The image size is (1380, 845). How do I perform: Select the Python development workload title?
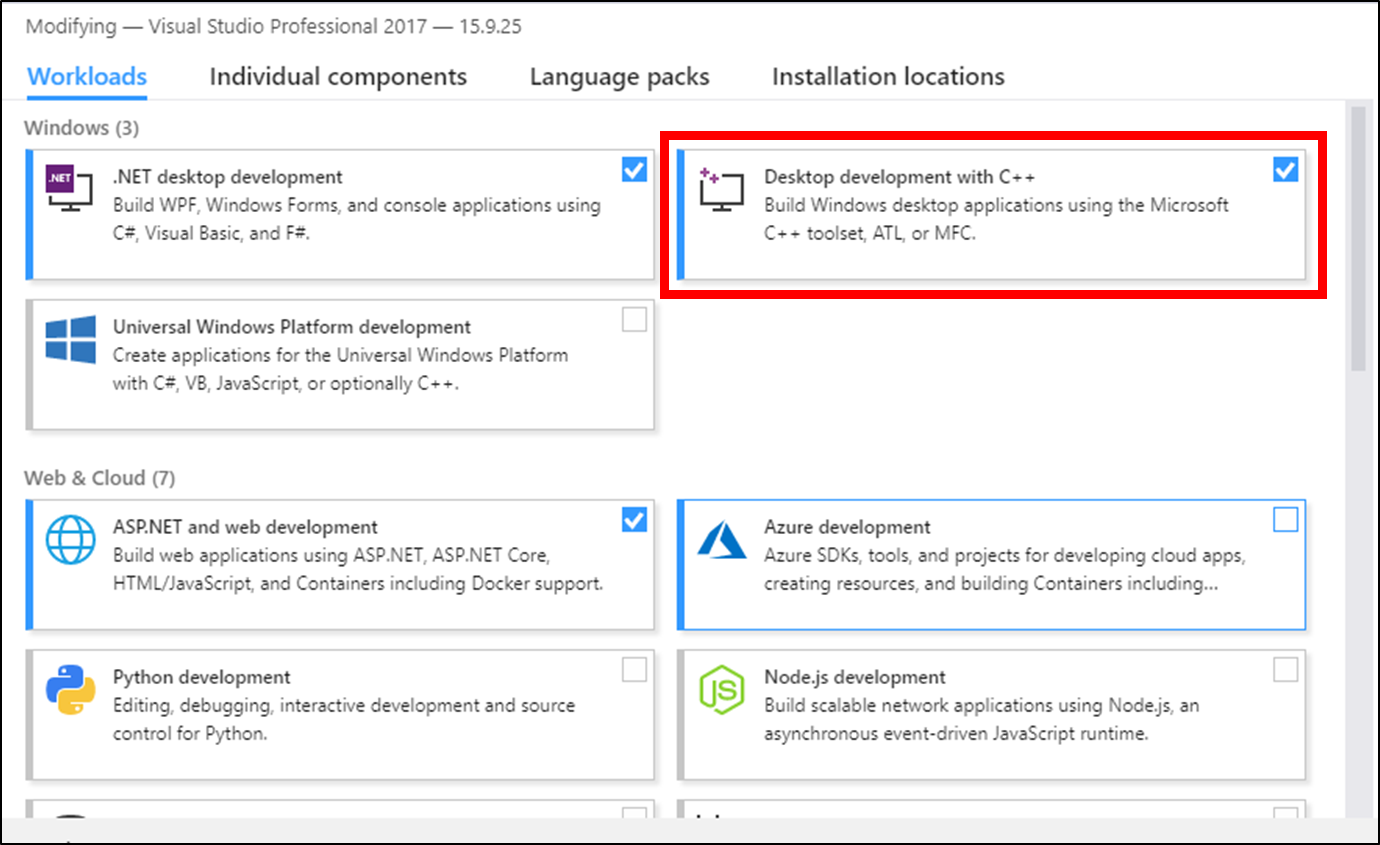[202, 677]
